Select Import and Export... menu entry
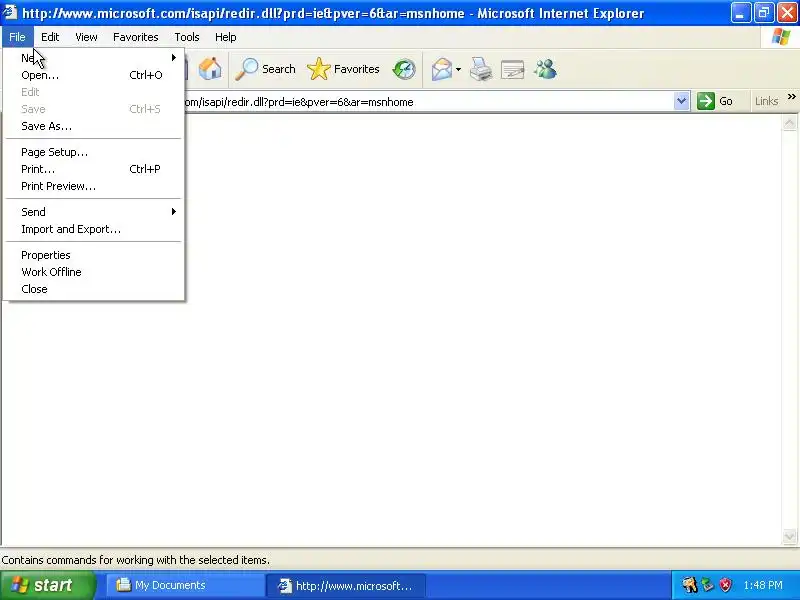Viewport: 800px width, 600px height. tap(94, 229)
